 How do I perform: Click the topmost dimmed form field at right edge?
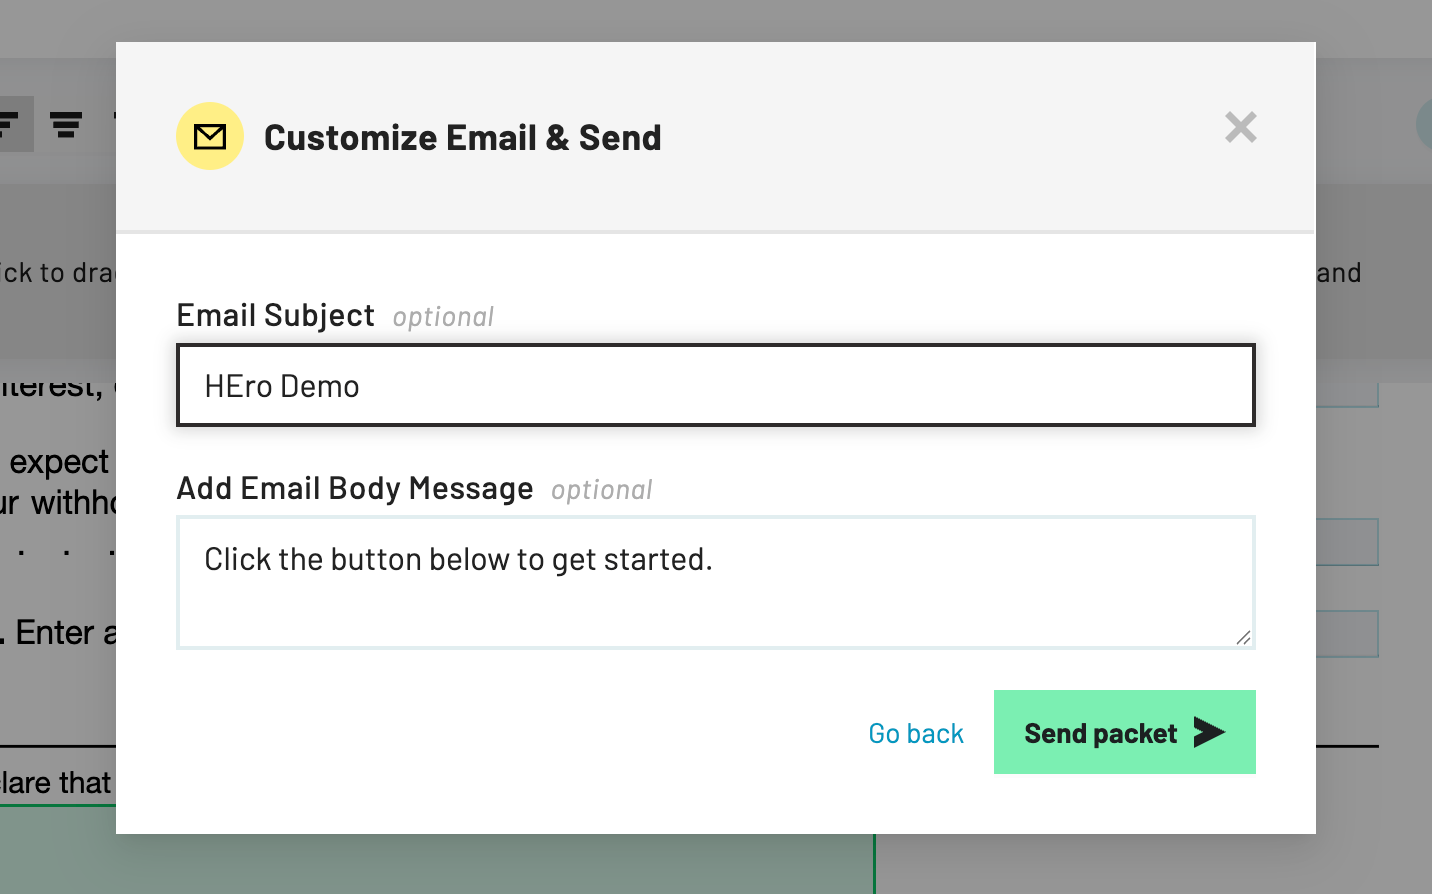[x=1347, y=396]
